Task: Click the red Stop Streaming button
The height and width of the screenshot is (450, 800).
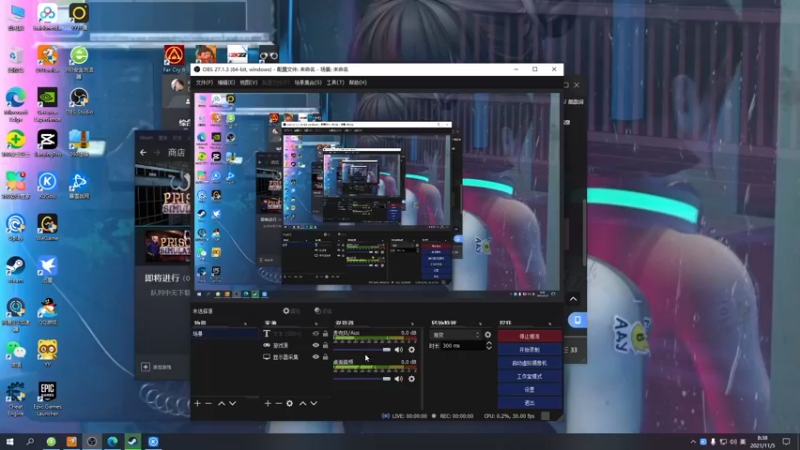Action: tap(530, 337)
